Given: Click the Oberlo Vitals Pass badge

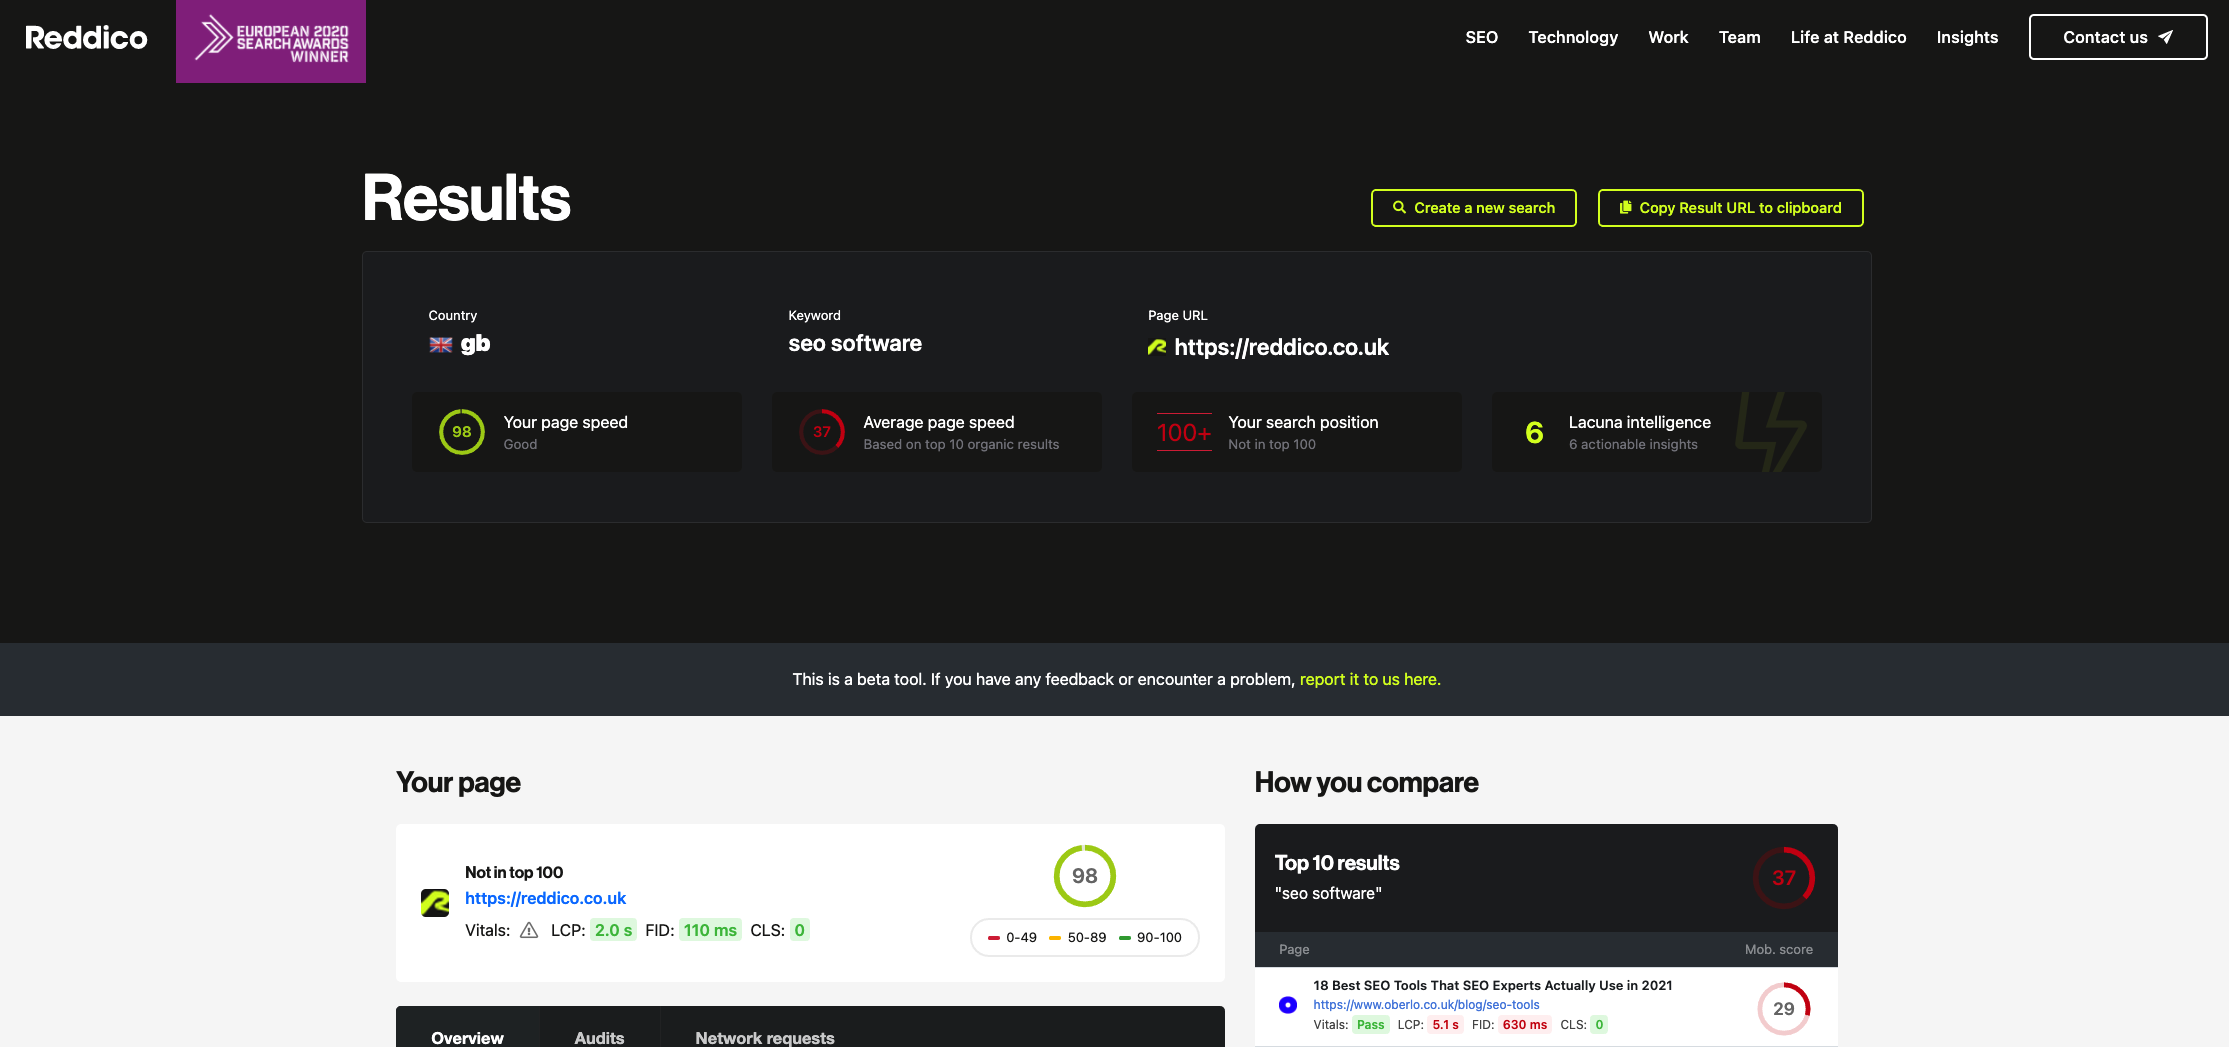Looking at the screenshot, I should click(1370, 1025).
